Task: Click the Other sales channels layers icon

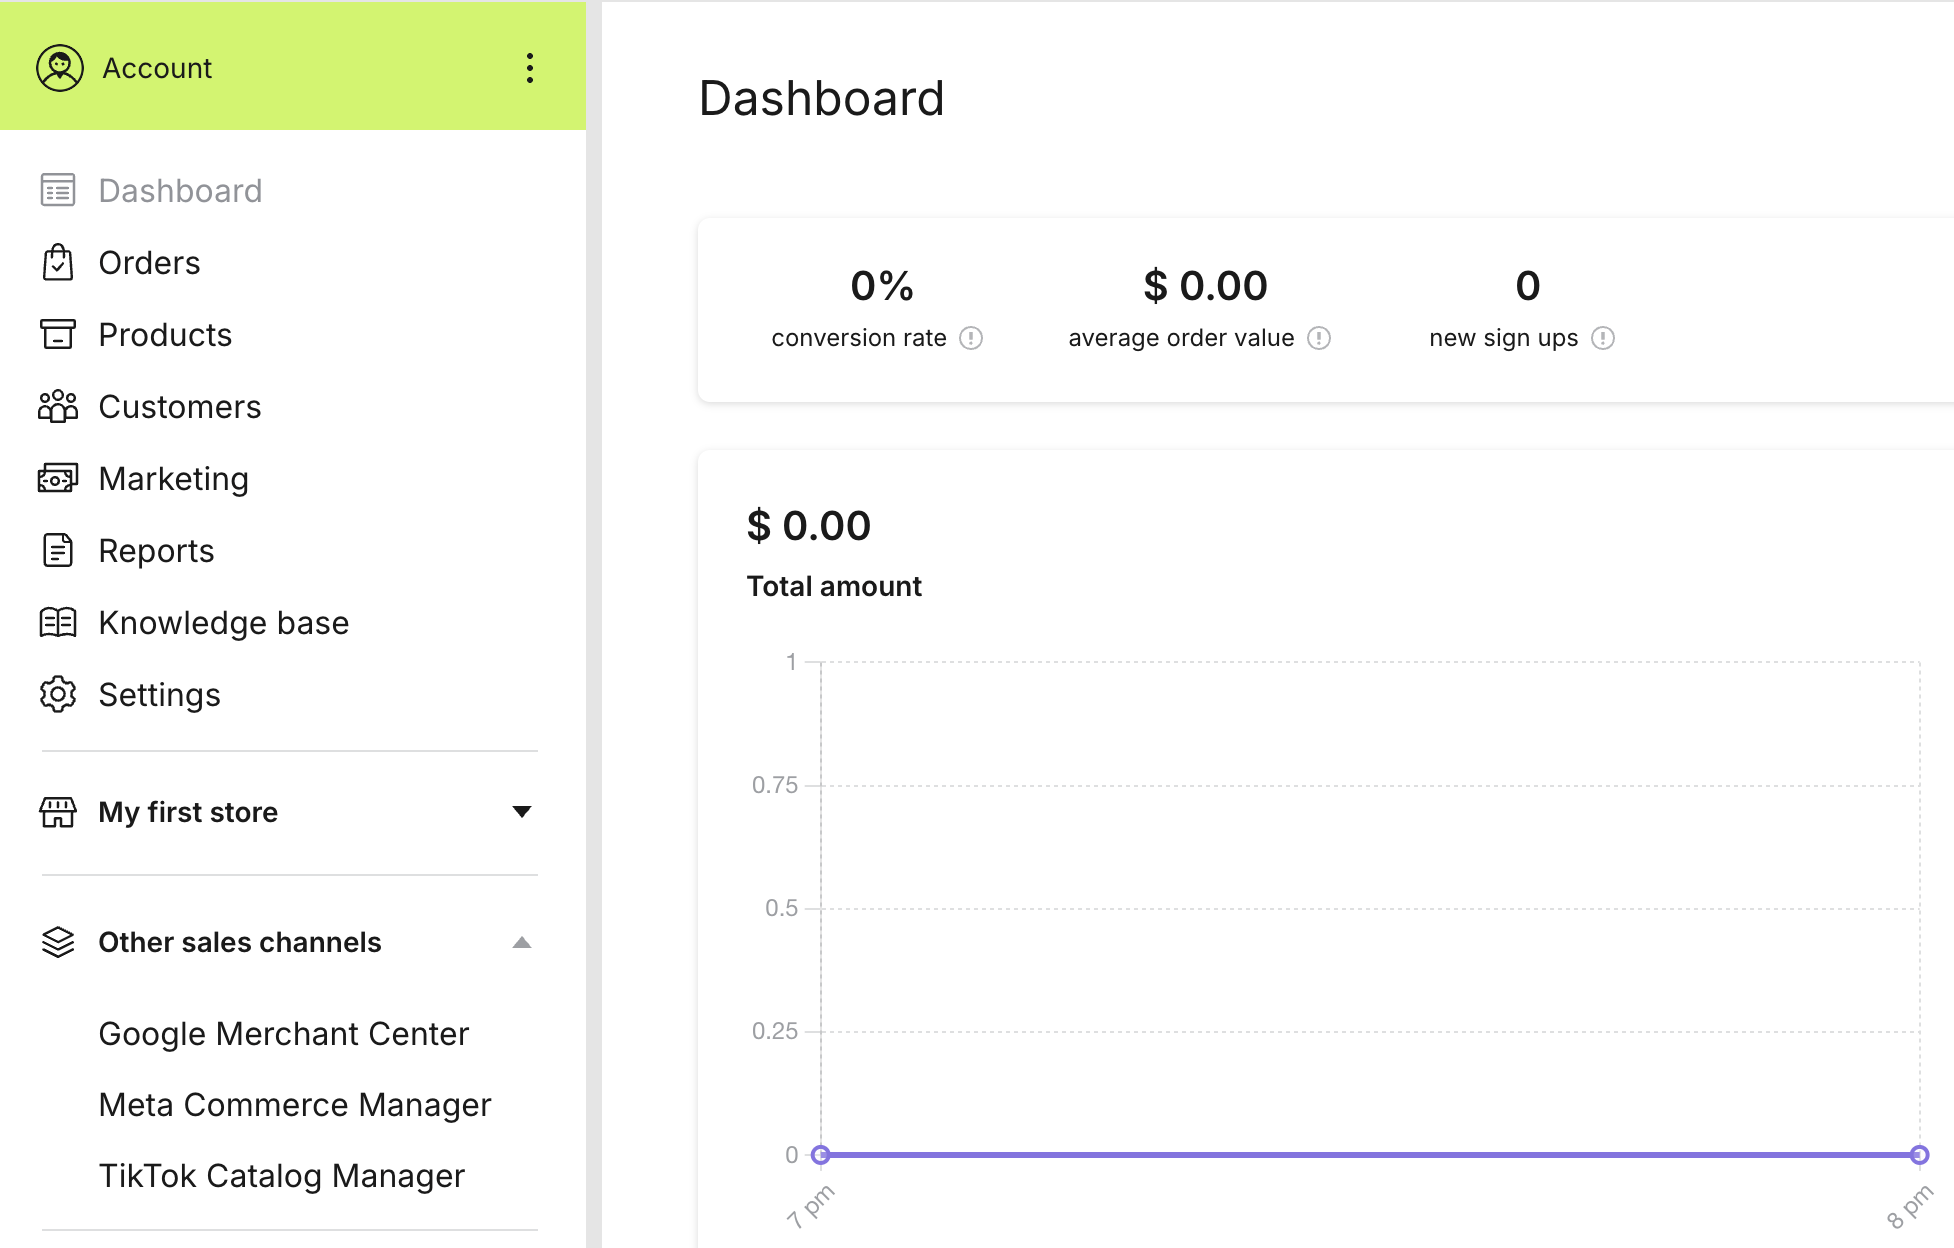Action: coord(58,942)
